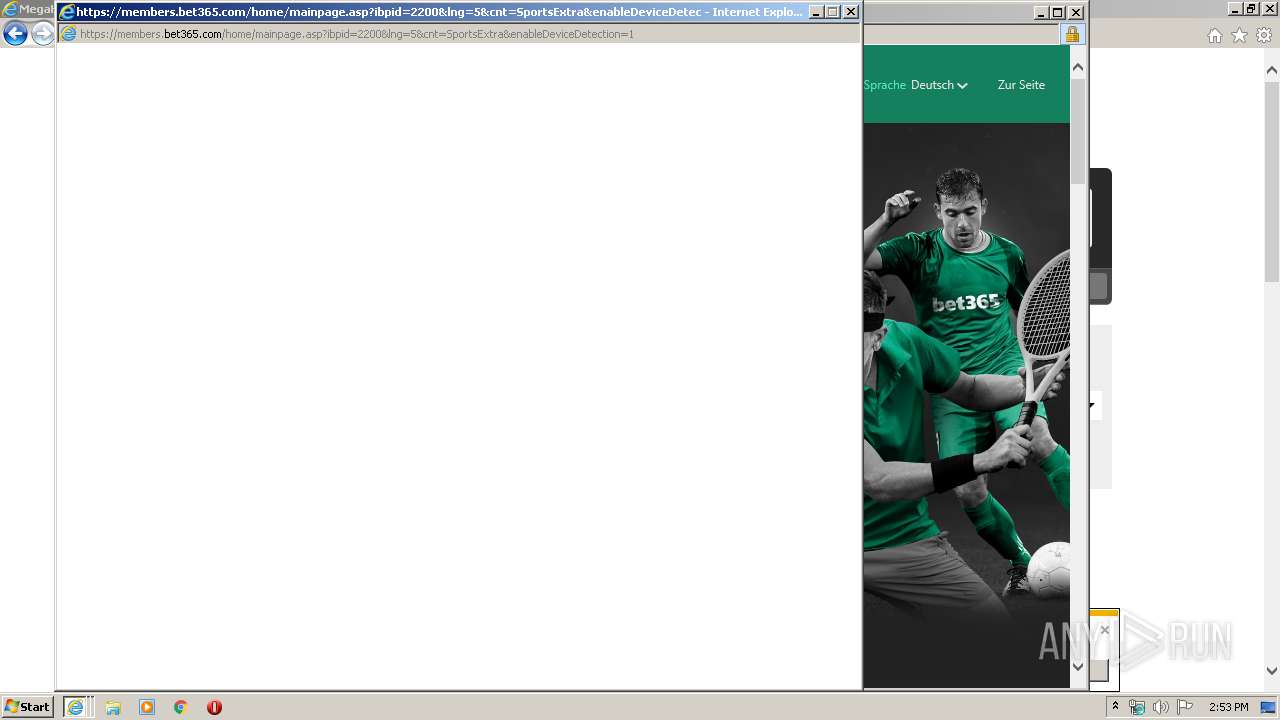Select the background Megal browser tab
This screenshot has width=1280, height=720.
pos(28,9)
